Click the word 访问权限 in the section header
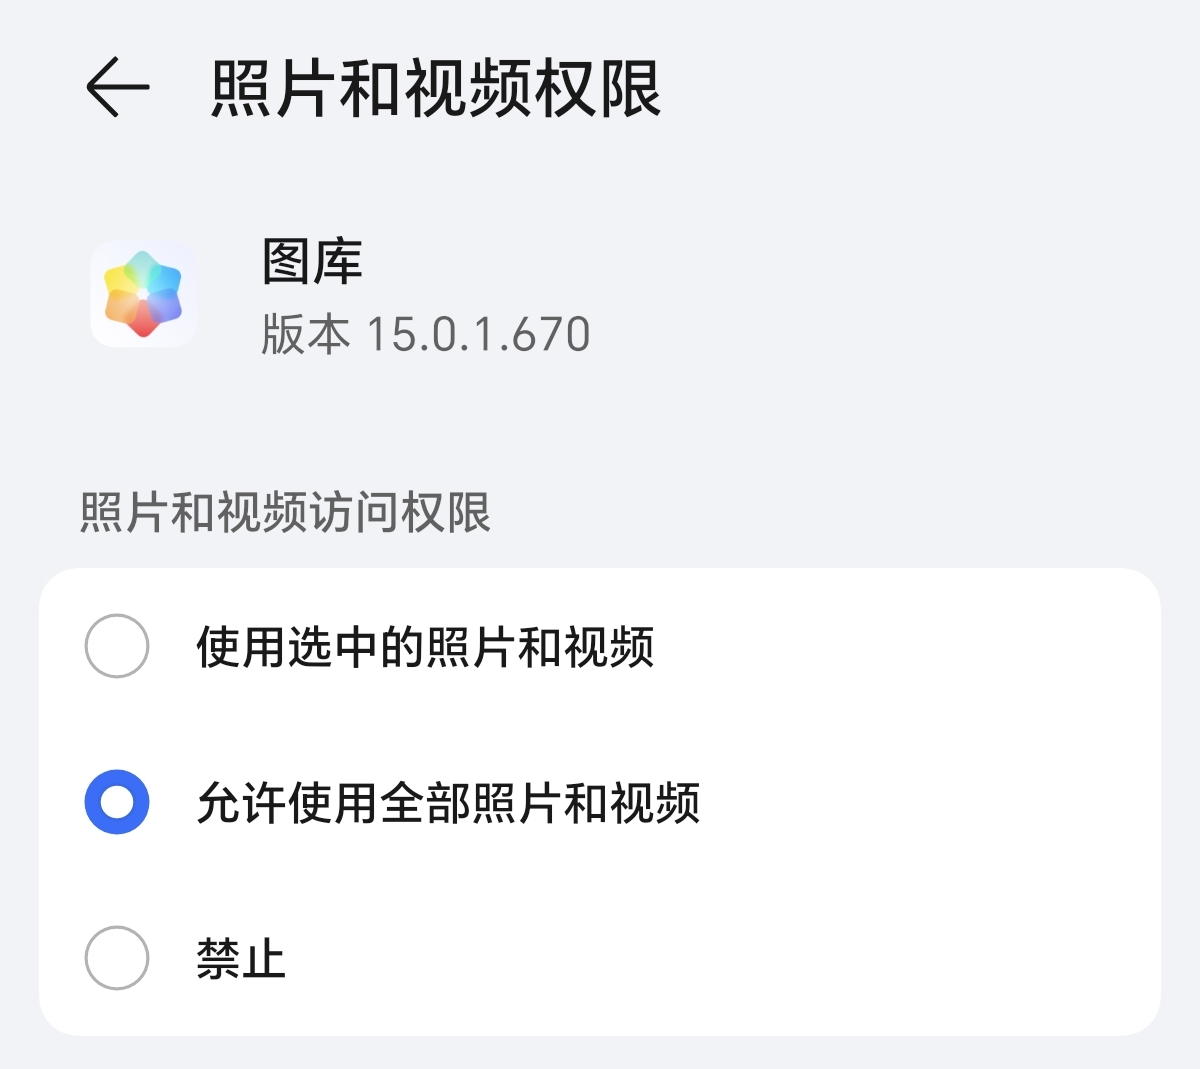 (x=400, y=513)
